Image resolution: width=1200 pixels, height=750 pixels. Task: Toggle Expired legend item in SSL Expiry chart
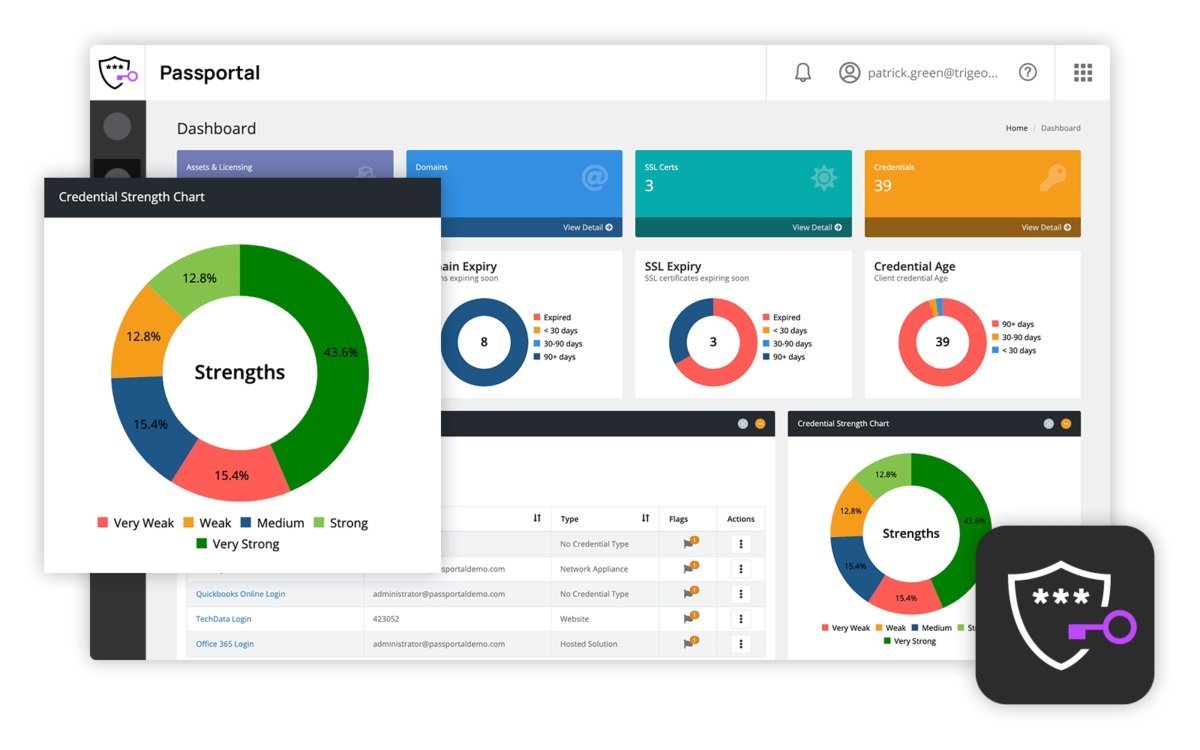pyautogui.click(x=781, y=317)
